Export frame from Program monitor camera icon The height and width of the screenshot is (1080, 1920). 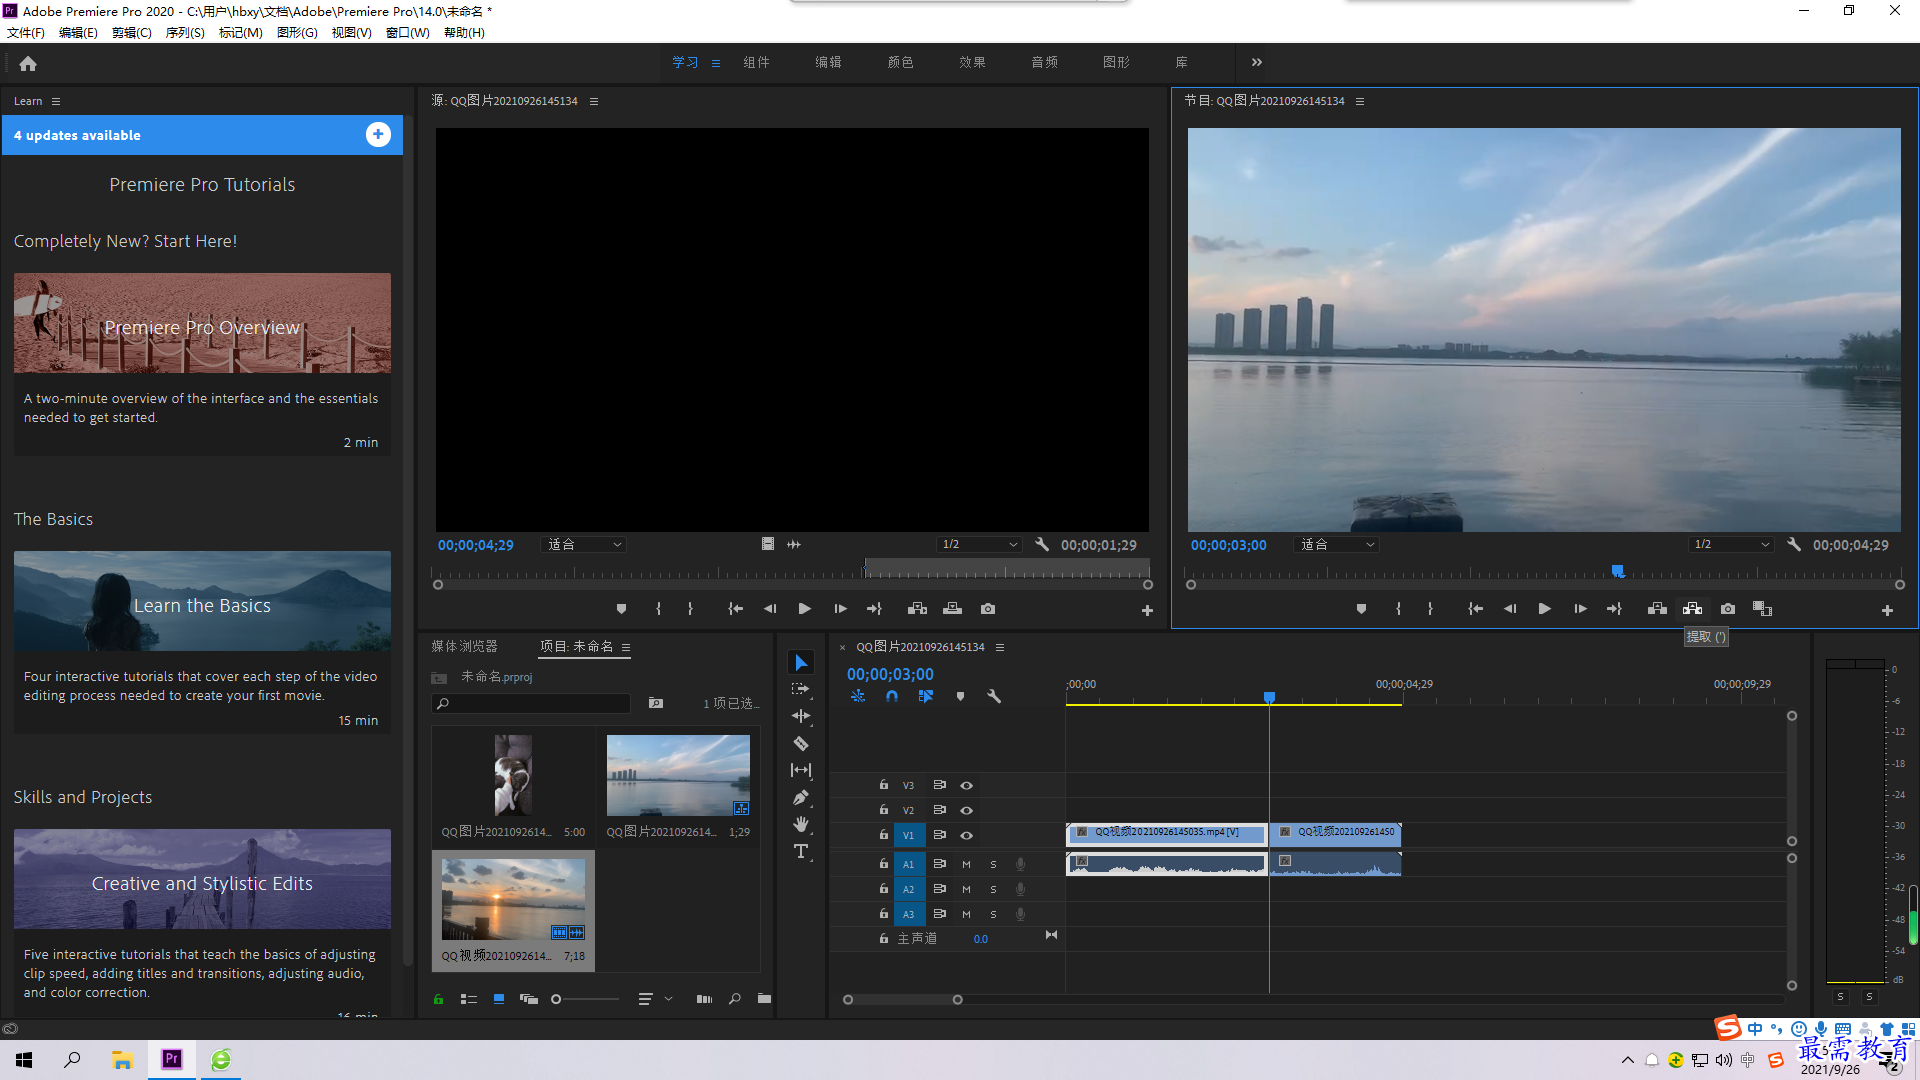[1728, 609]
